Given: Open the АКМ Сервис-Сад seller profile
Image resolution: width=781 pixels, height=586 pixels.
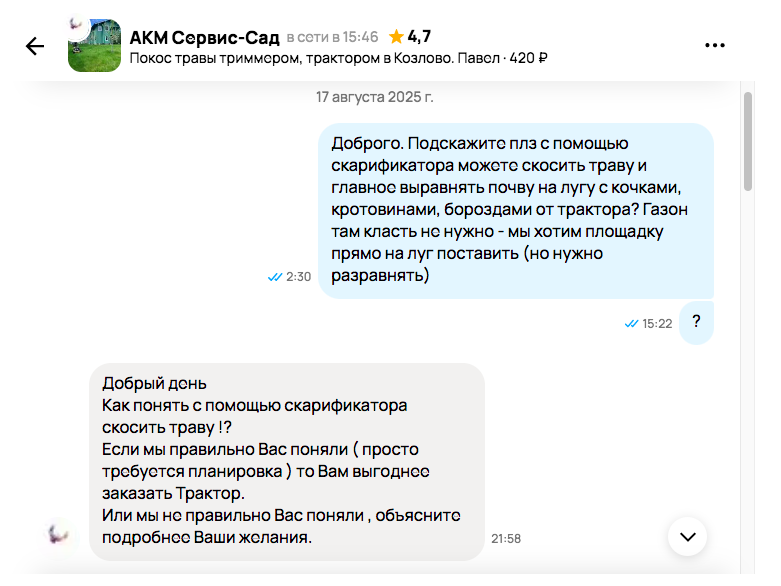Looking at the screenshot, I should [x=204, y=37].
